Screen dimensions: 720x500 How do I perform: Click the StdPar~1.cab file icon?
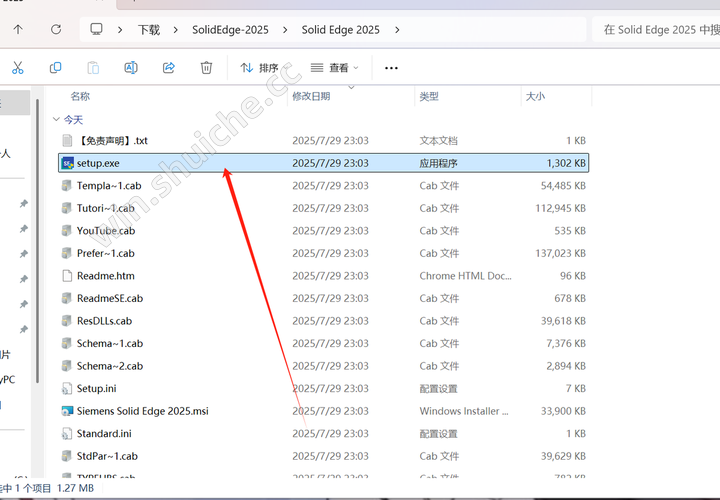(67, 456)
